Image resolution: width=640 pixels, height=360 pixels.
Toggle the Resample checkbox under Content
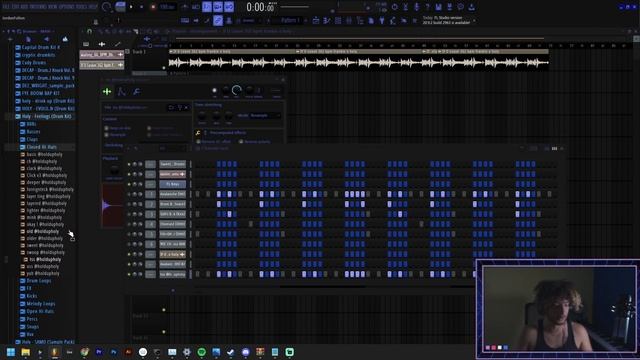tap(107, 135)
